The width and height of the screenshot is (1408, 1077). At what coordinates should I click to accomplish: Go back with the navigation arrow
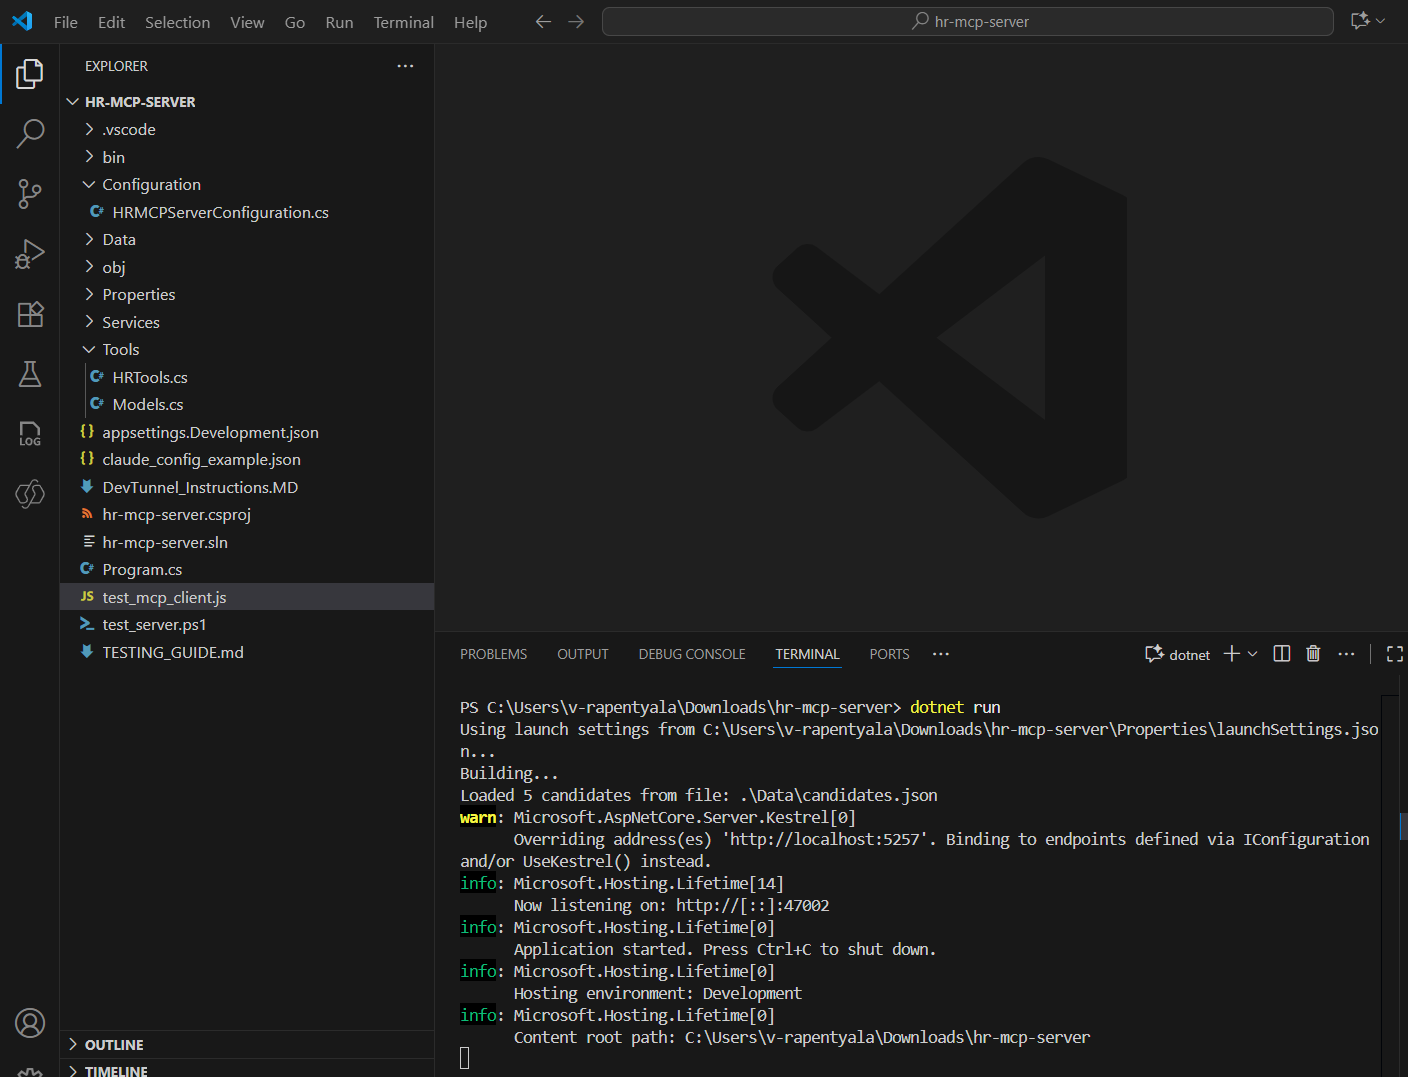point(543,21)
